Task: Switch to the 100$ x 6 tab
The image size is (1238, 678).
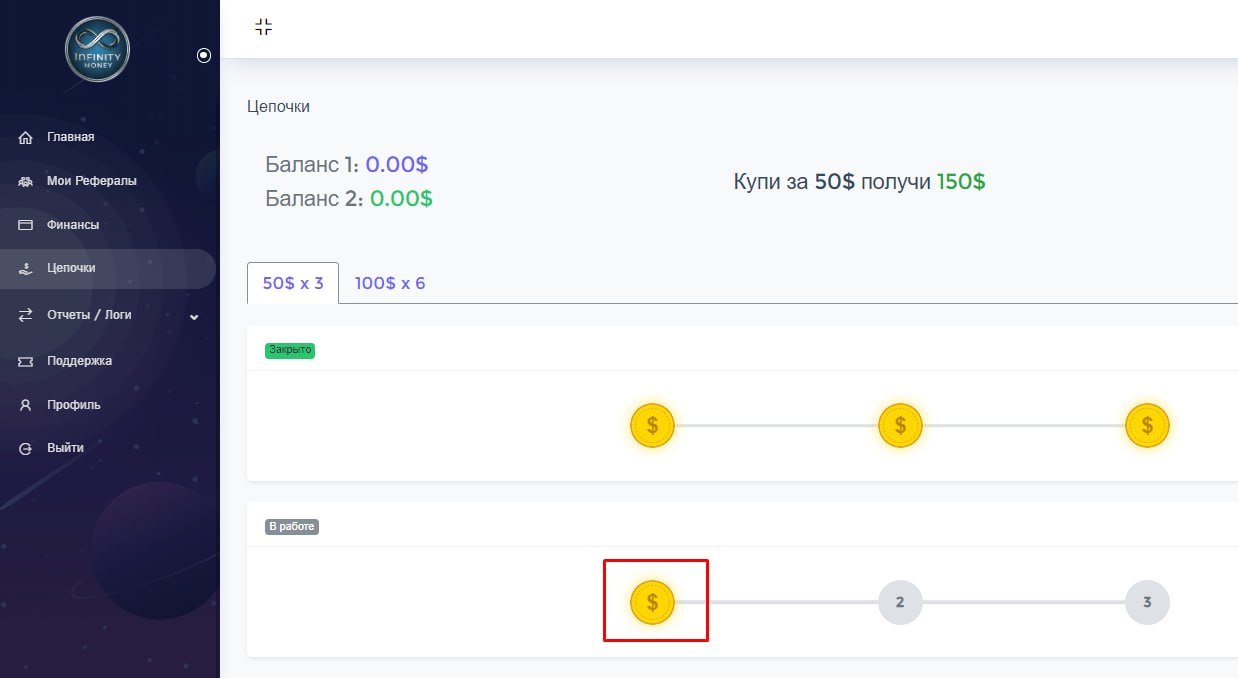Action: click(390, 283)
